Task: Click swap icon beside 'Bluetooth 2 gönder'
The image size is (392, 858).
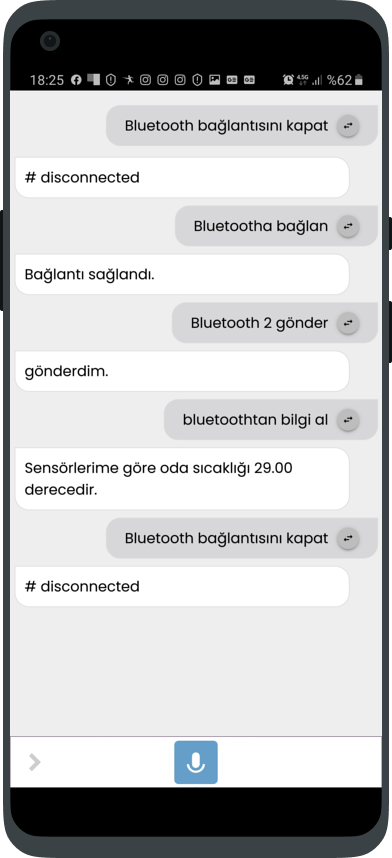Action: 348,323
